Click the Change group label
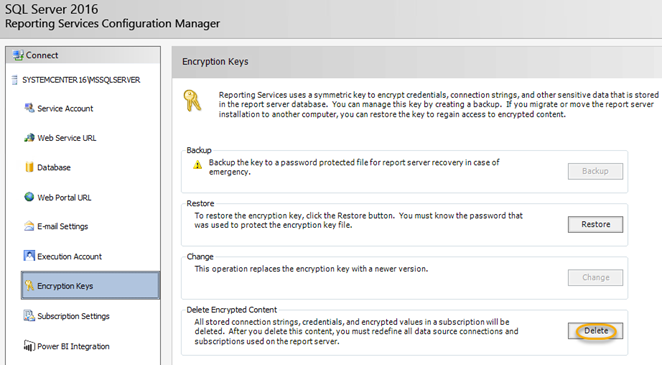Screen dimensions: 662x365 (200, 257)
